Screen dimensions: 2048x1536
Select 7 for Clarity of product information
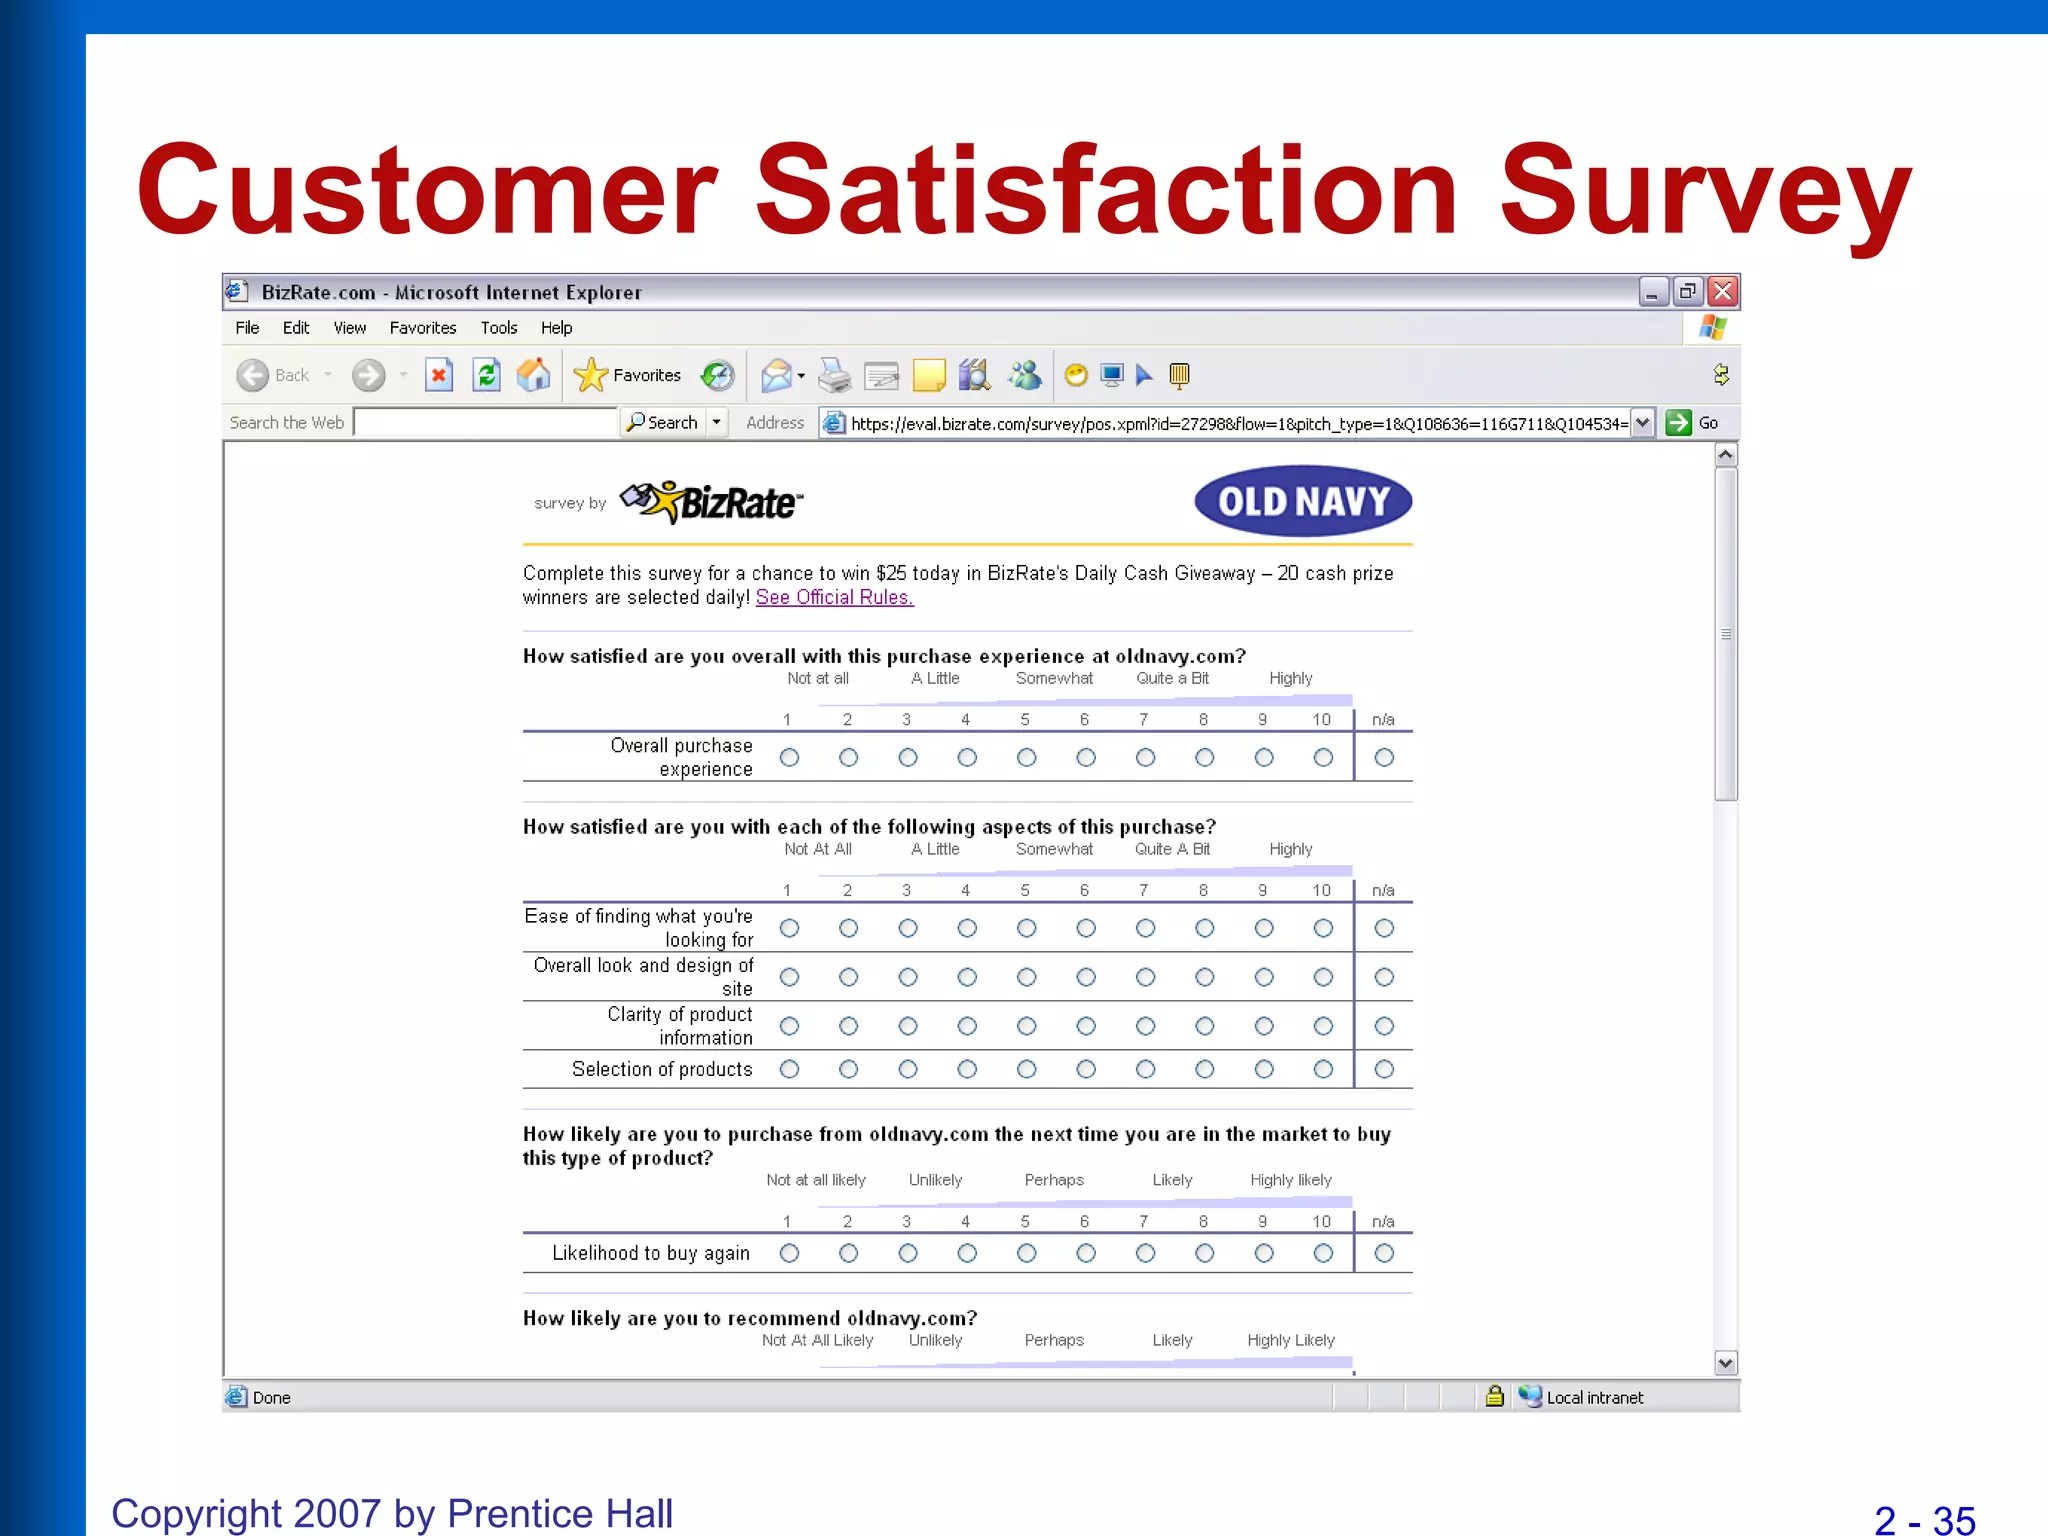coord(1145,1026)
